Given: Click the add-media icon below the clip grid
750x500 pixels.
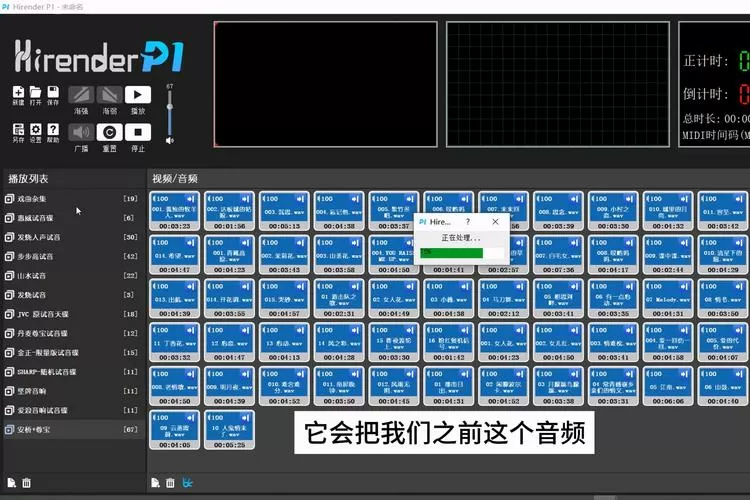Looking at the screenshot, I should [155, 483].
